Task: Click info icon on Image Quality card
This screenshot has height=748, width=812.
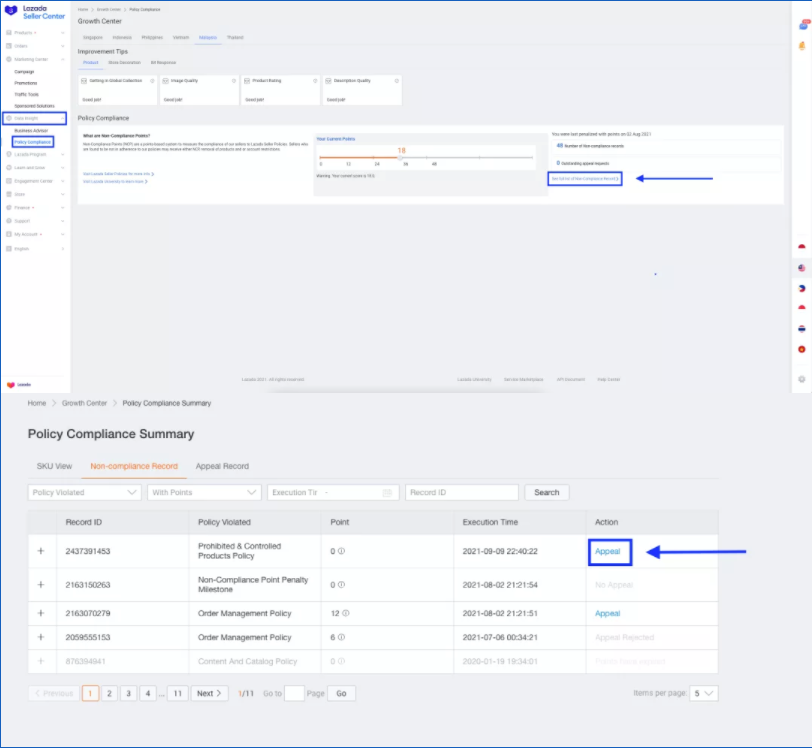Action: [x=234, y=81]
